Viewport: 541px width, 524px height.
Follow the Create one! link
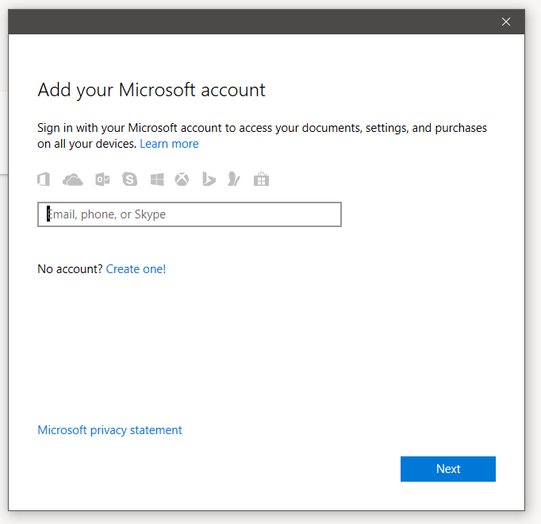(136, 269)
